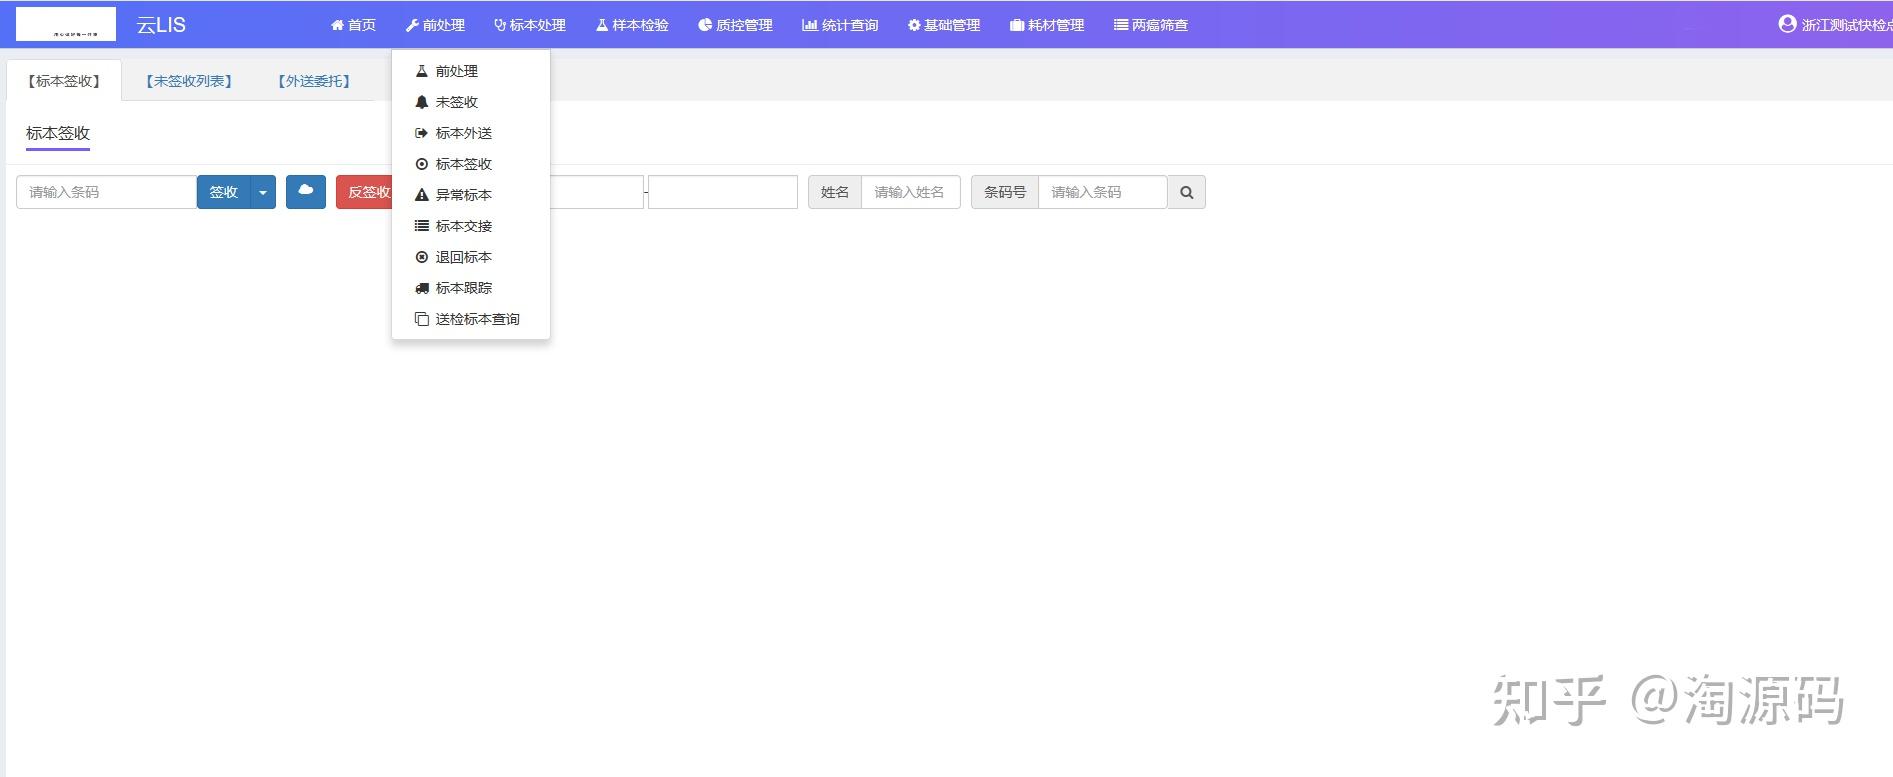
Task: Open 两癌筛查 top navigation menu
Action: click(1151, 25)
